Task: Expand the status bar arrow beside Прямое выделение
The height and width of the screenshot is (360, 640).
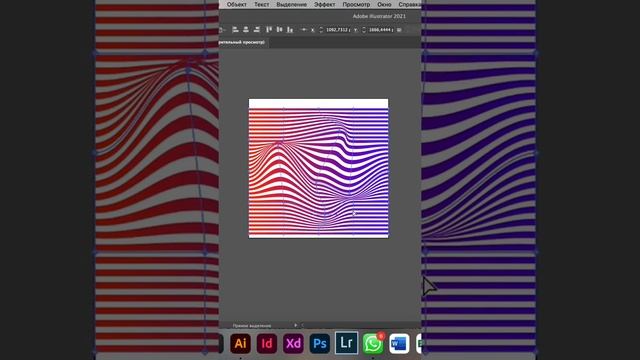Action: click(296, 325)
